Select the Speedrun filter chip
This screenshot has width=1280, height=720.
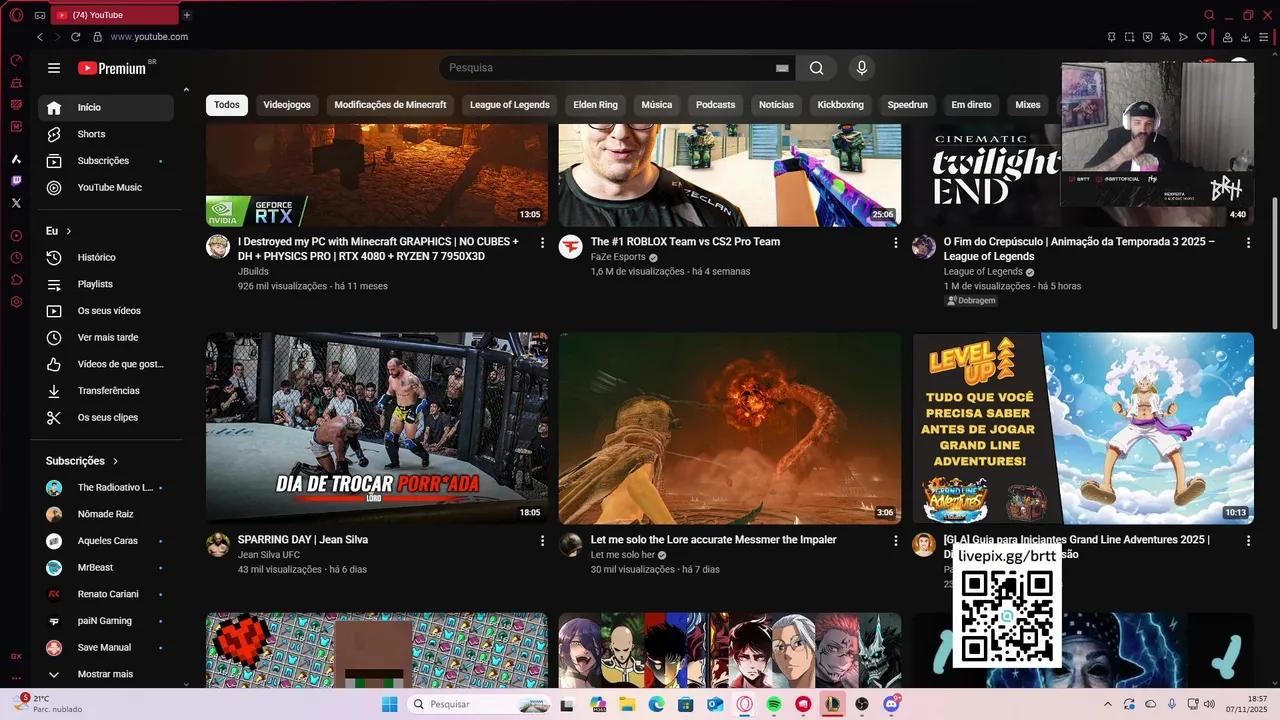pyautogui.click(x=908, y=105)
